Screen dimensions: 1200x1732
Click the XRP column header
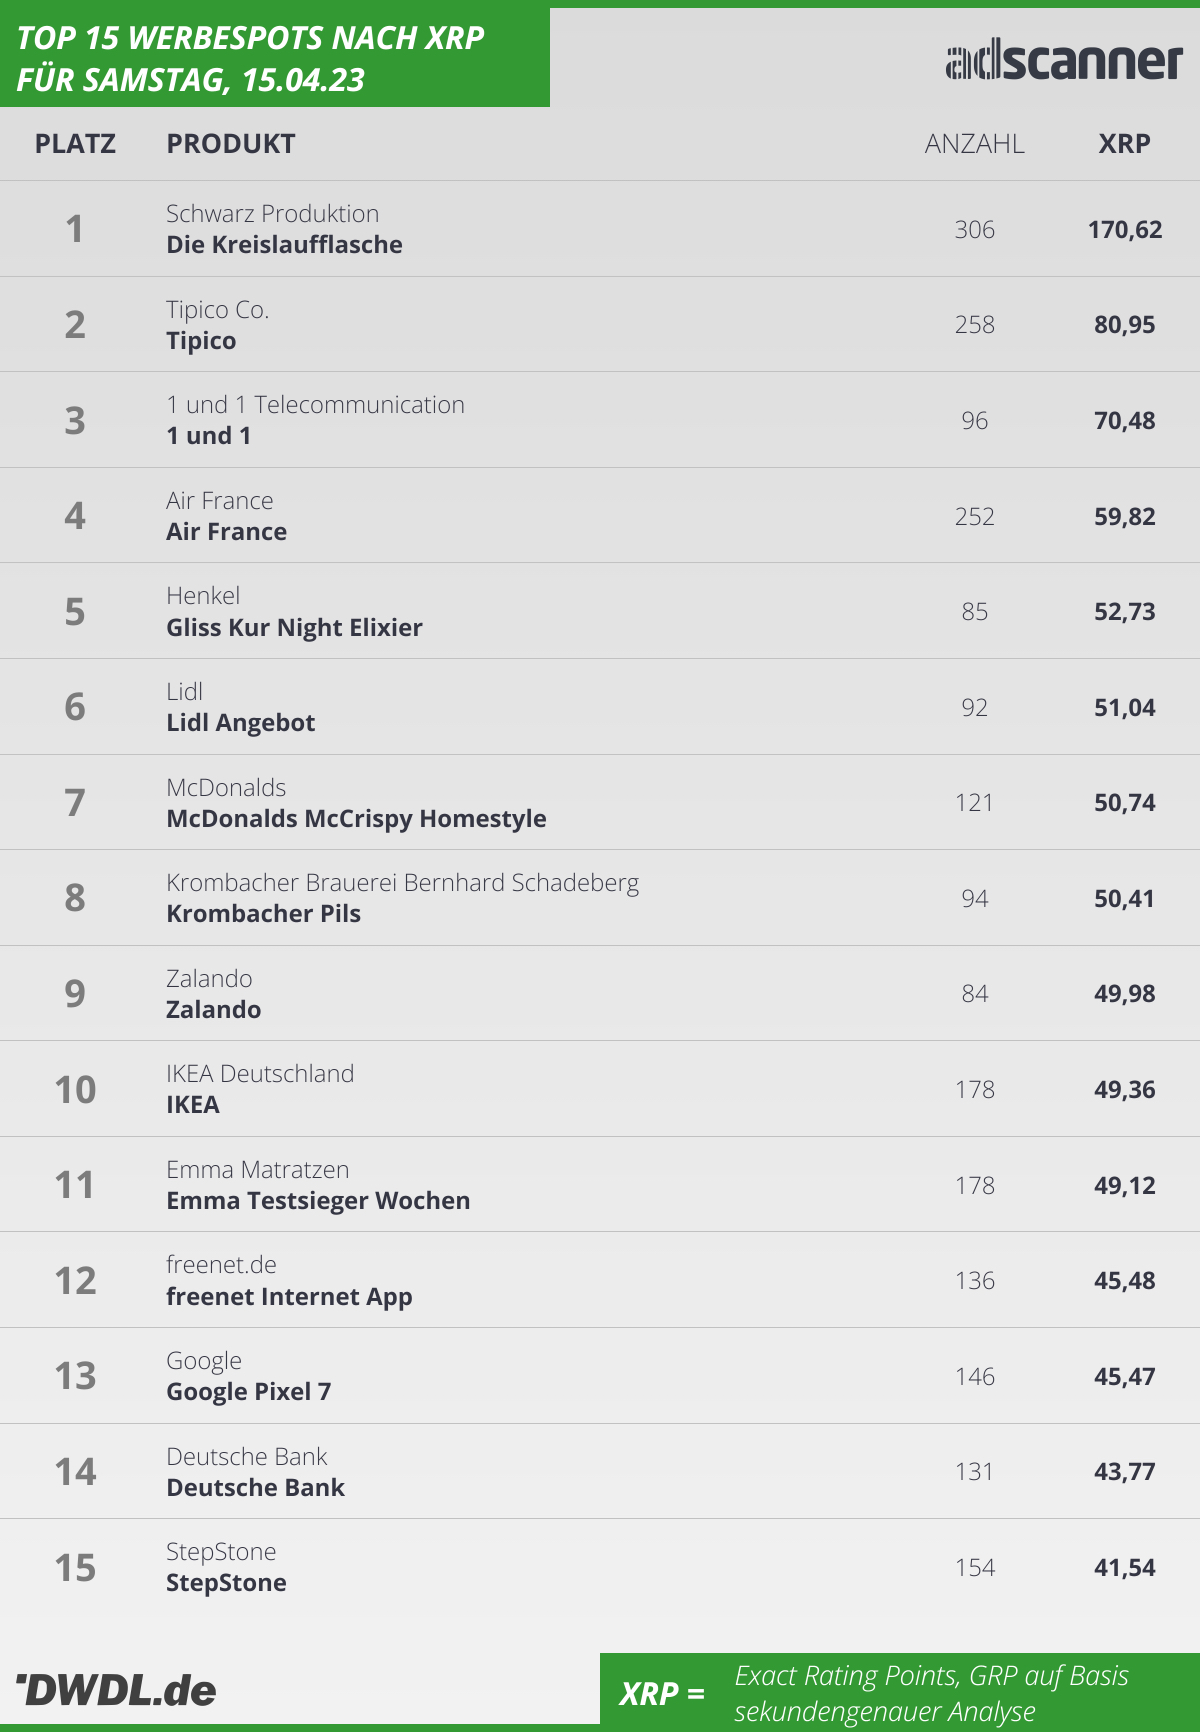tap(1124, 144)
